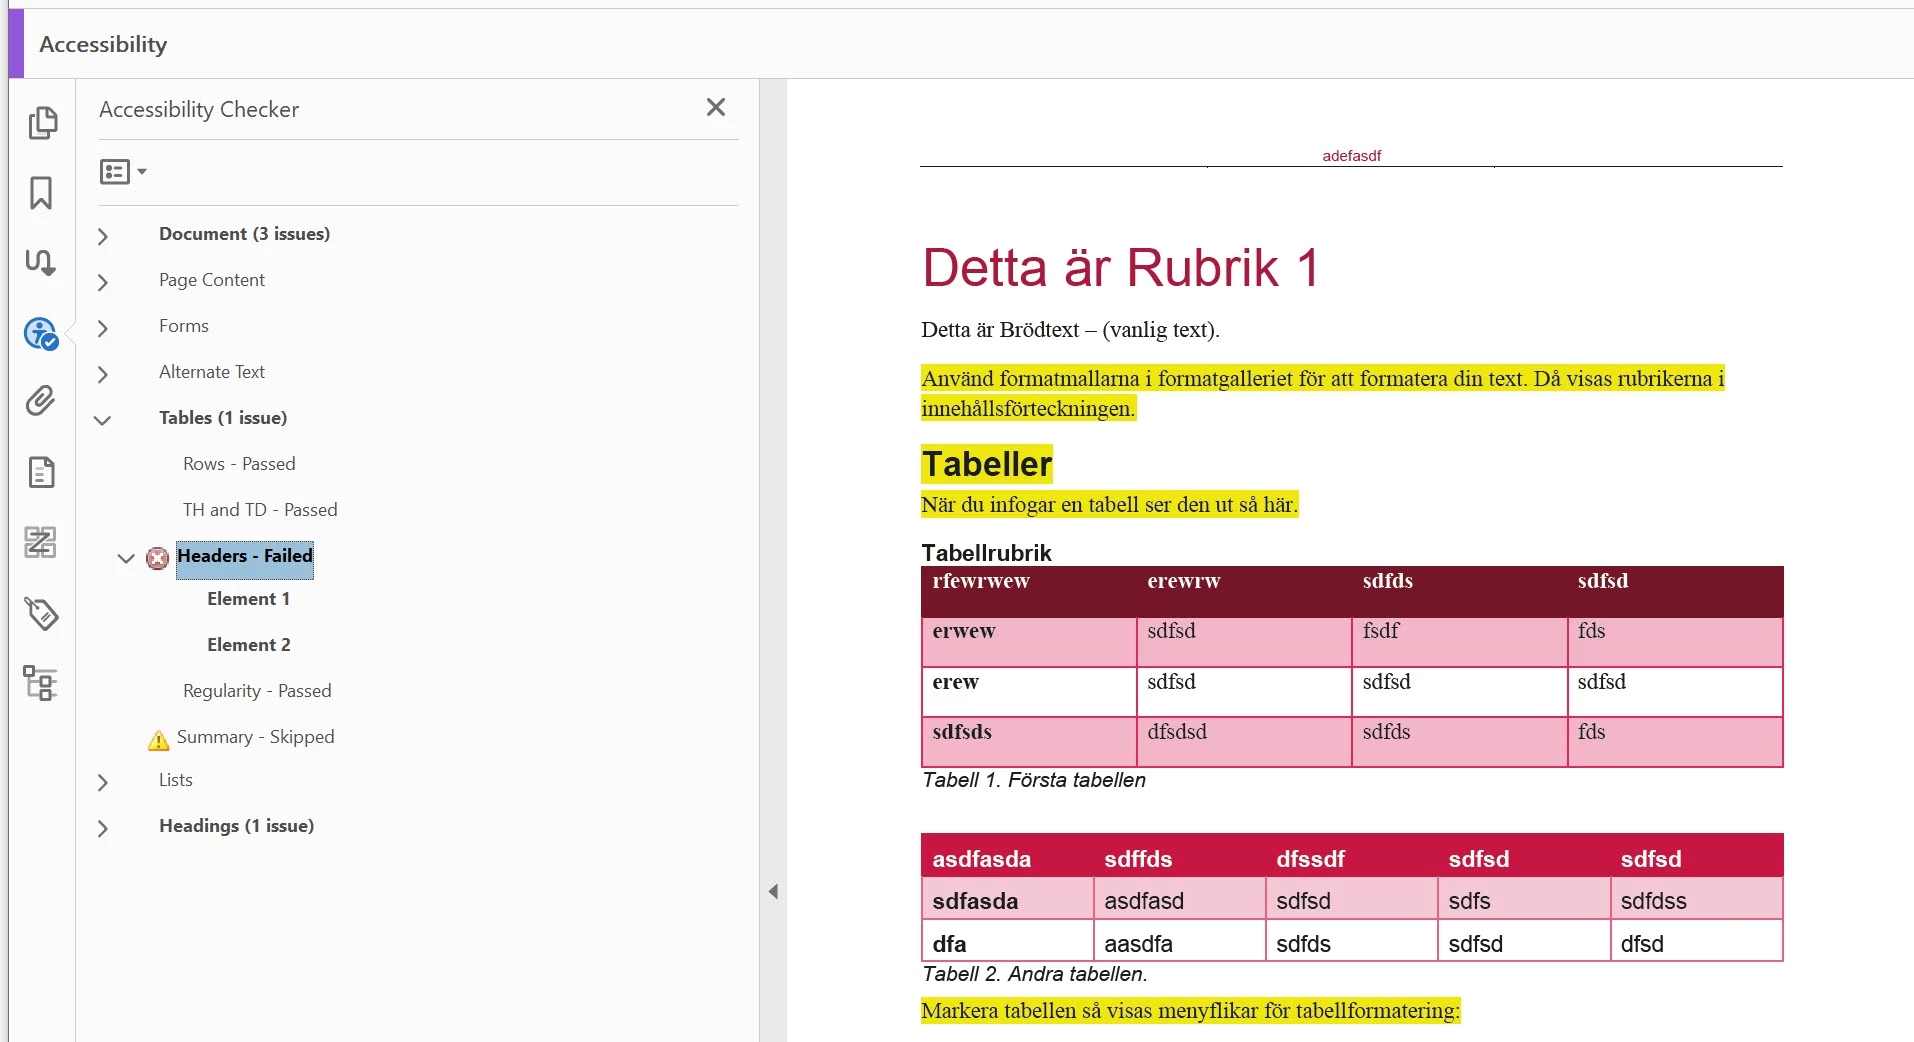The image size is (1914, 1042).
Task: Expand the Headings (1 issue) node
Action: coord(102,828)
